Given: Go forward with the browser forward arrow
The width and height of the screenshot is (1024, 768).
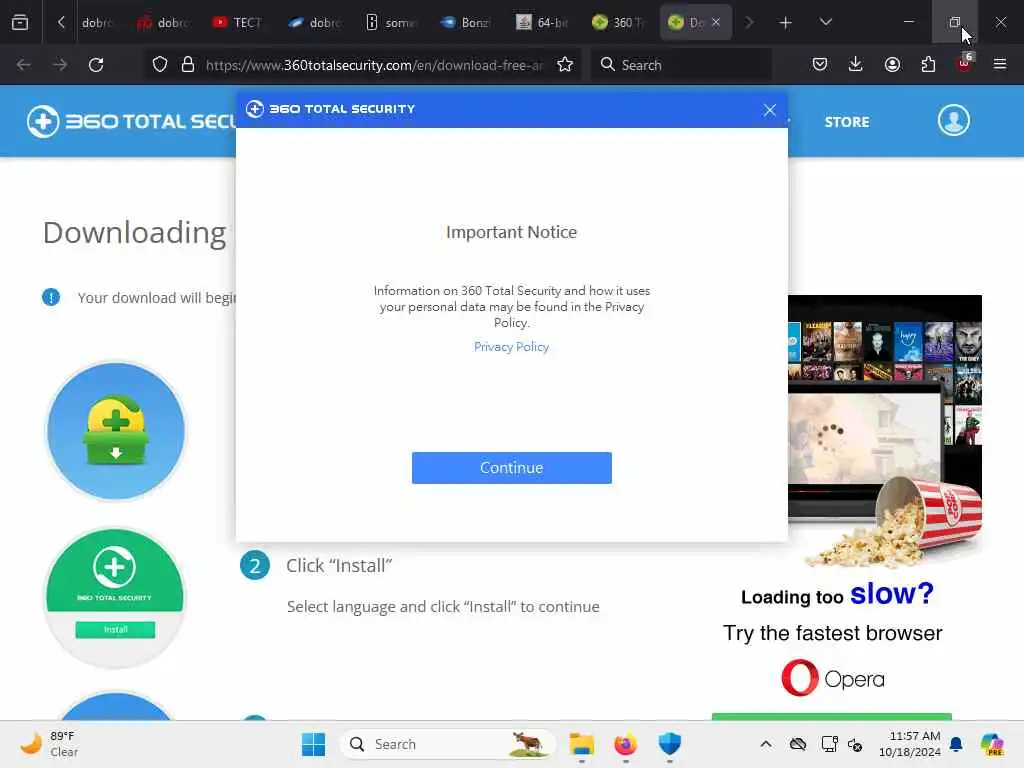Looking at the screenshot, I should point(59,65).
